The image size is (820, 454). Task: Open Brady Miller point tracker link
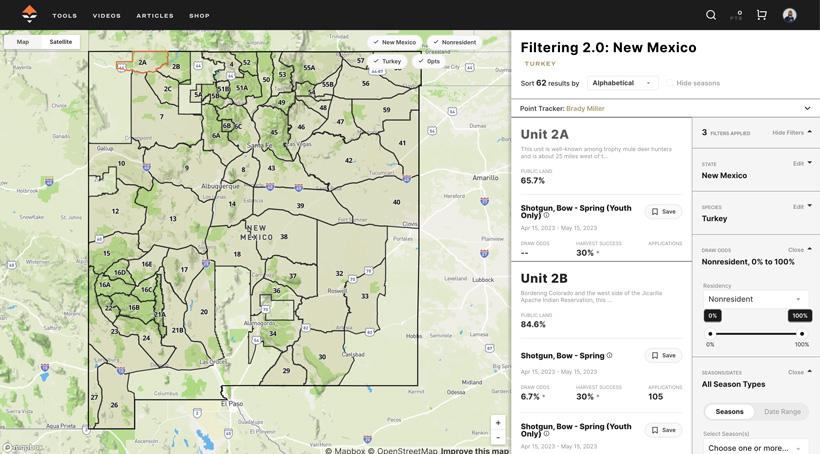pyautogui.click(x=585, y=109)
